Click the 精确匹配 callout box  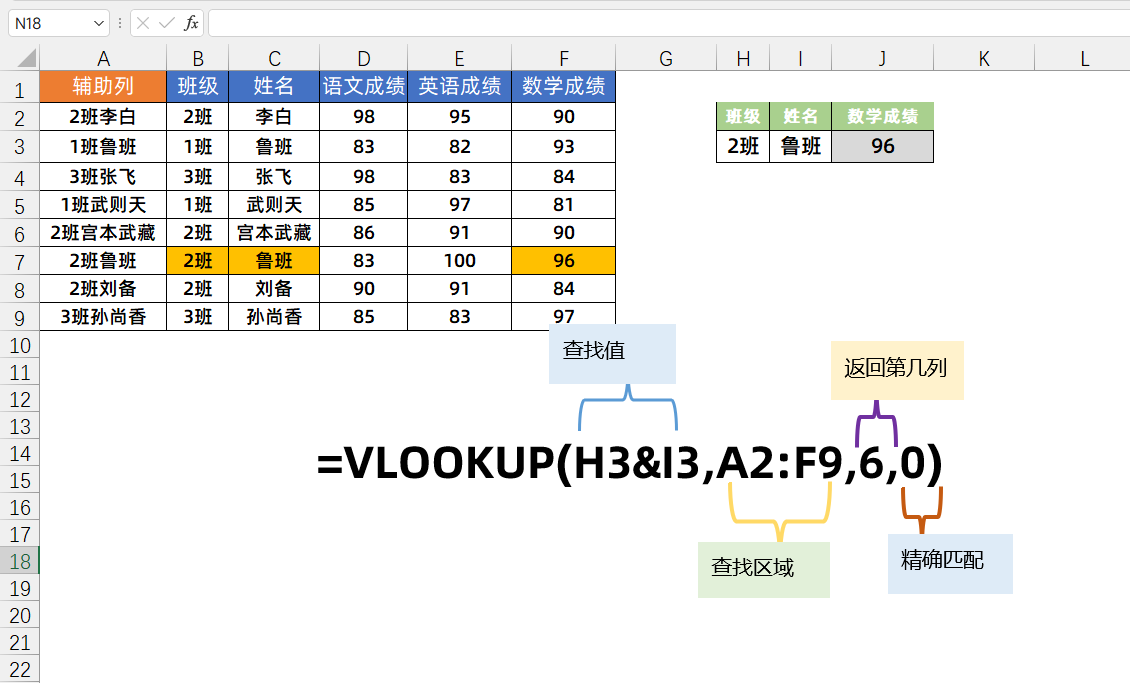[949, 562]
